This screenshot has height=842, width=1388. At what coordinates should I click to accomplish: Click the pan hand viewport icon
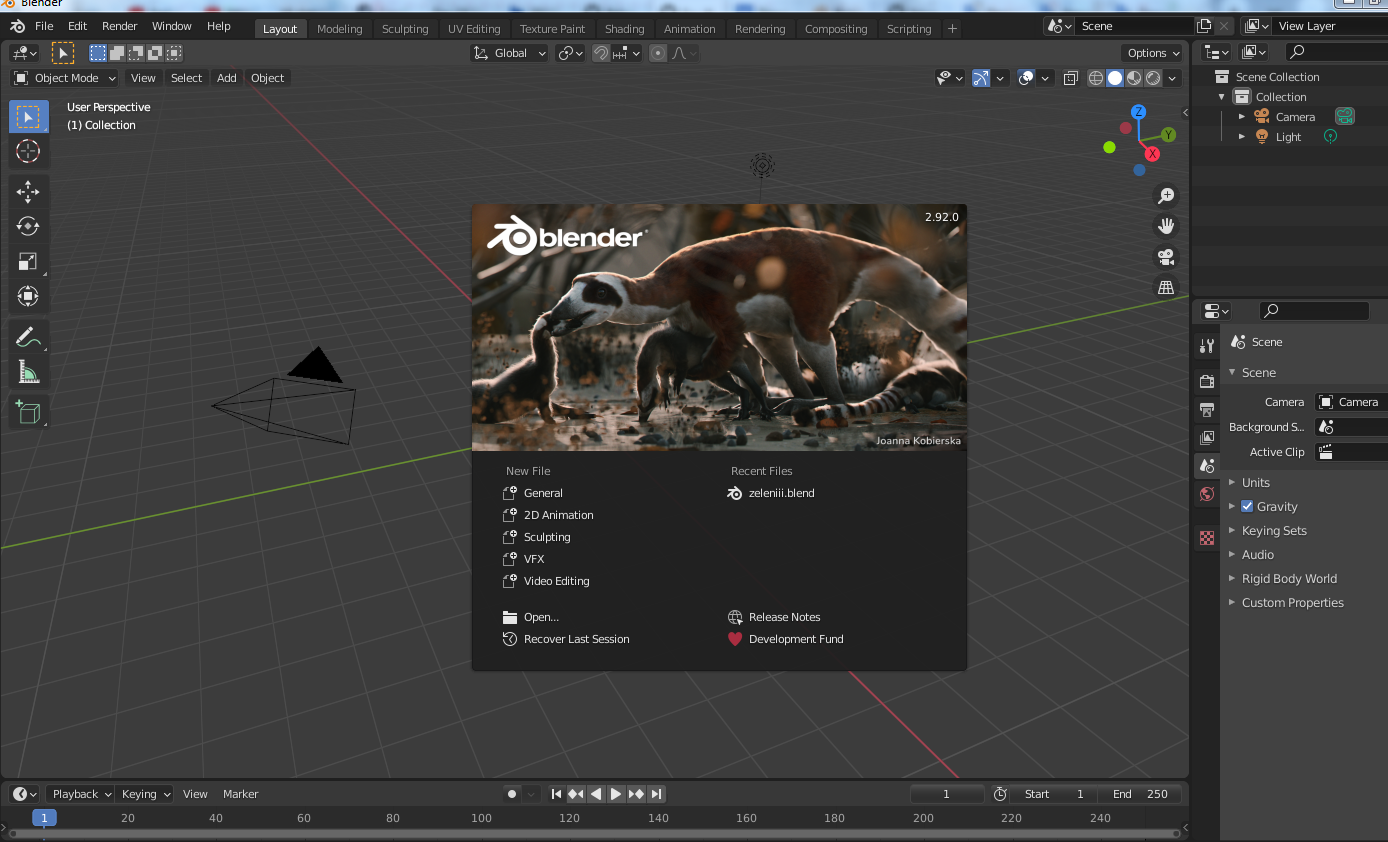[x=1166, y=226]
